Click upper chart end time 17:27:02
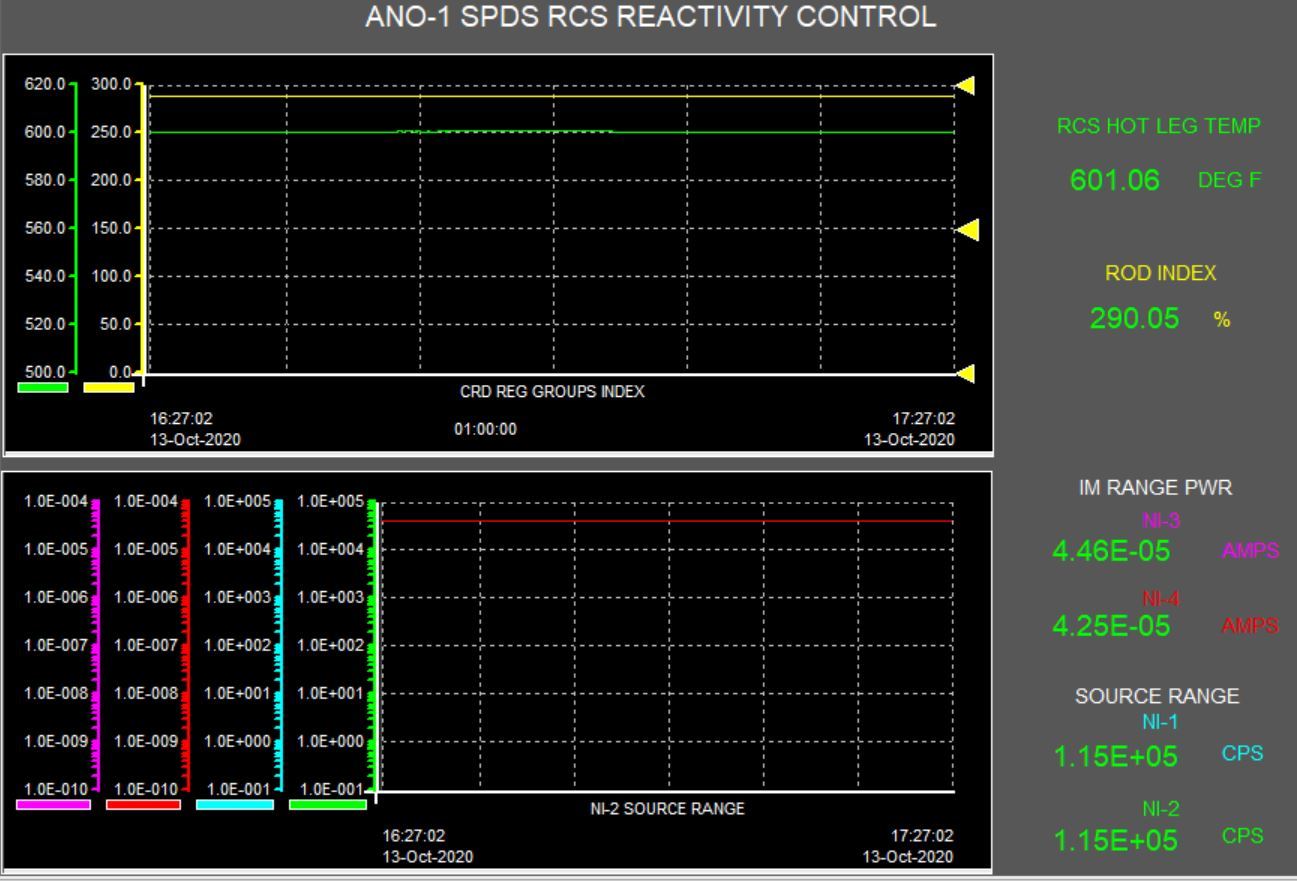Image resolution: width=1297 pixels, height=881 pixels. 923,419
